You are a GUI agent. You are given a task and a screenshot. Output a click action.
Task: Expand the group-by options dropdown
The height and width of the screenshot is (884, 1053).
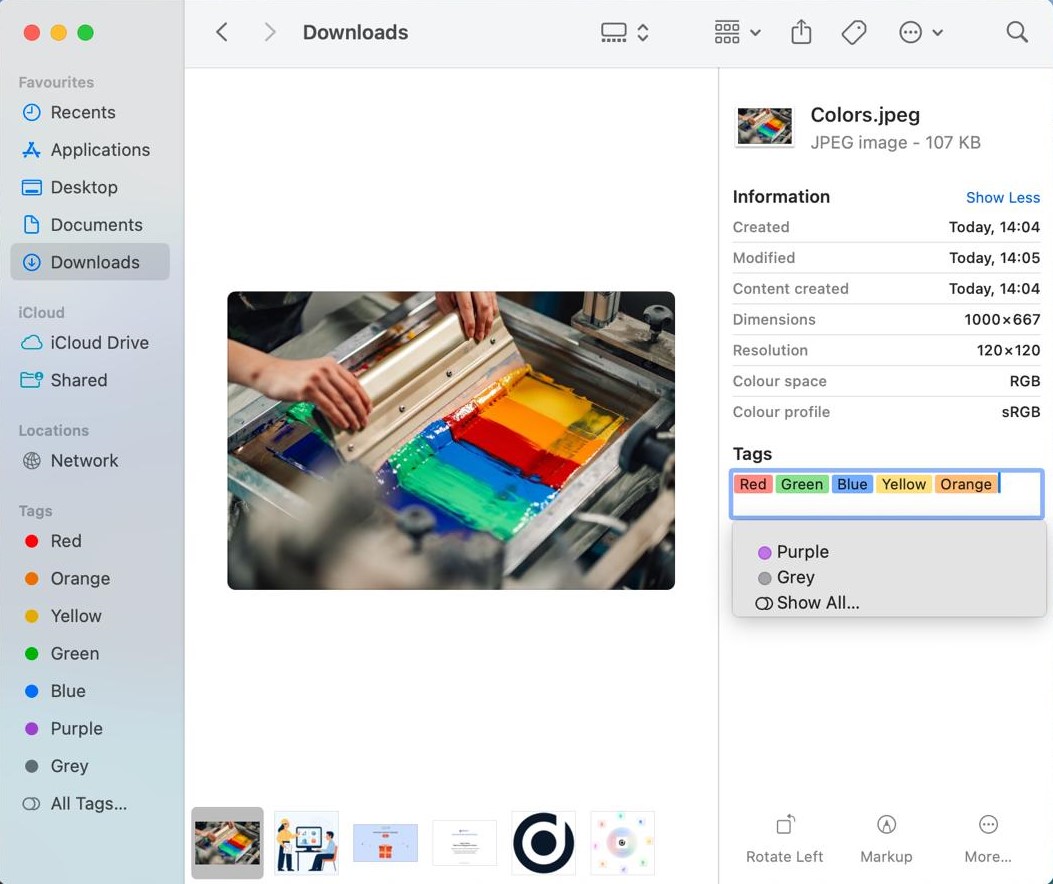(x=737, y=33)
